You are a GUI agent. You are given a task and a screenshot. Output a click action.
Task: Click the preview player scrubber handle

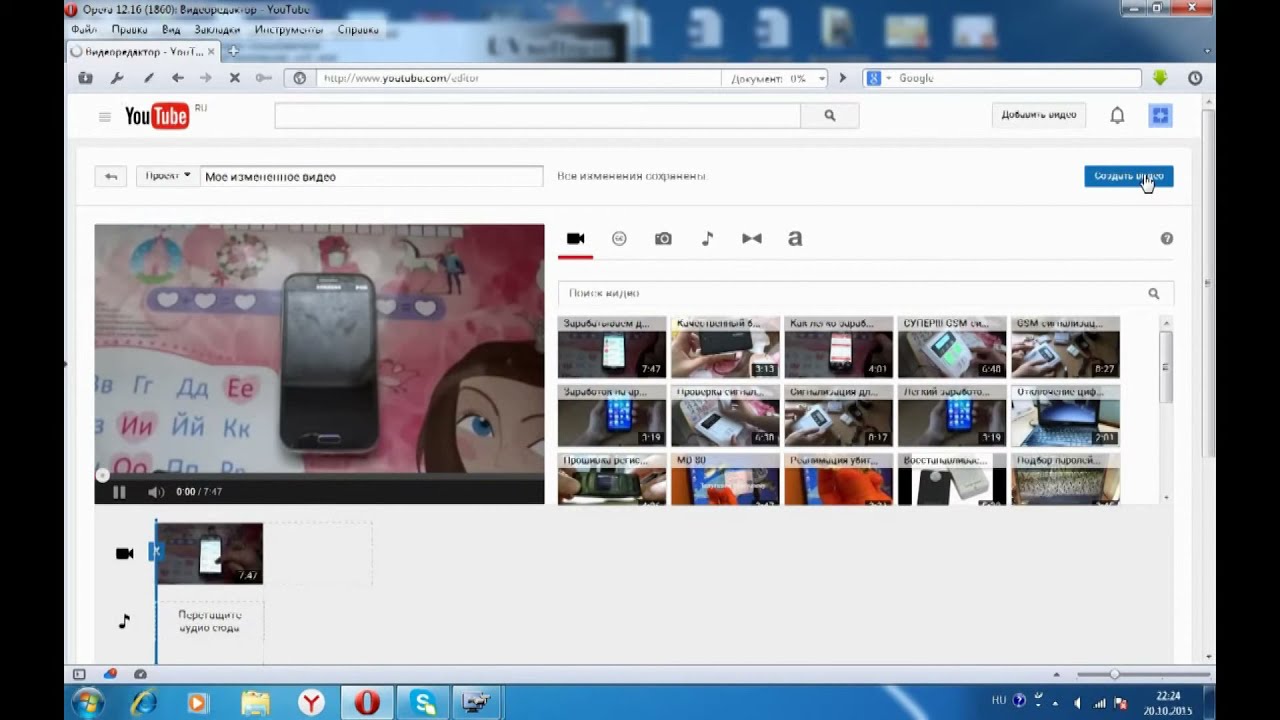(101, 476)
